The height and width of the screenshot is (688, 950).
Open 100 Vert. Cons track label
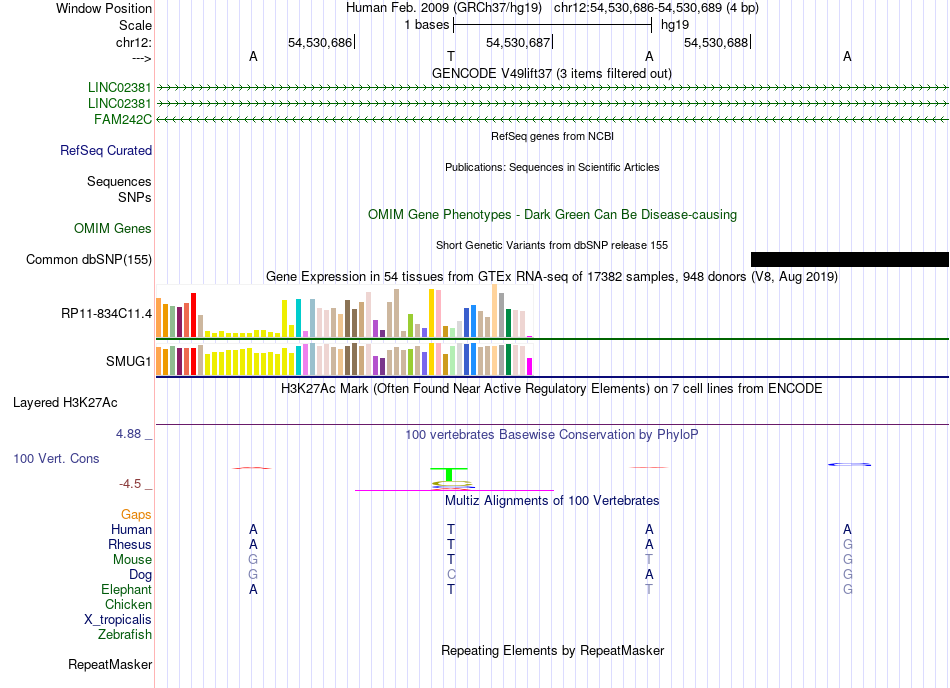pos(56,458)
